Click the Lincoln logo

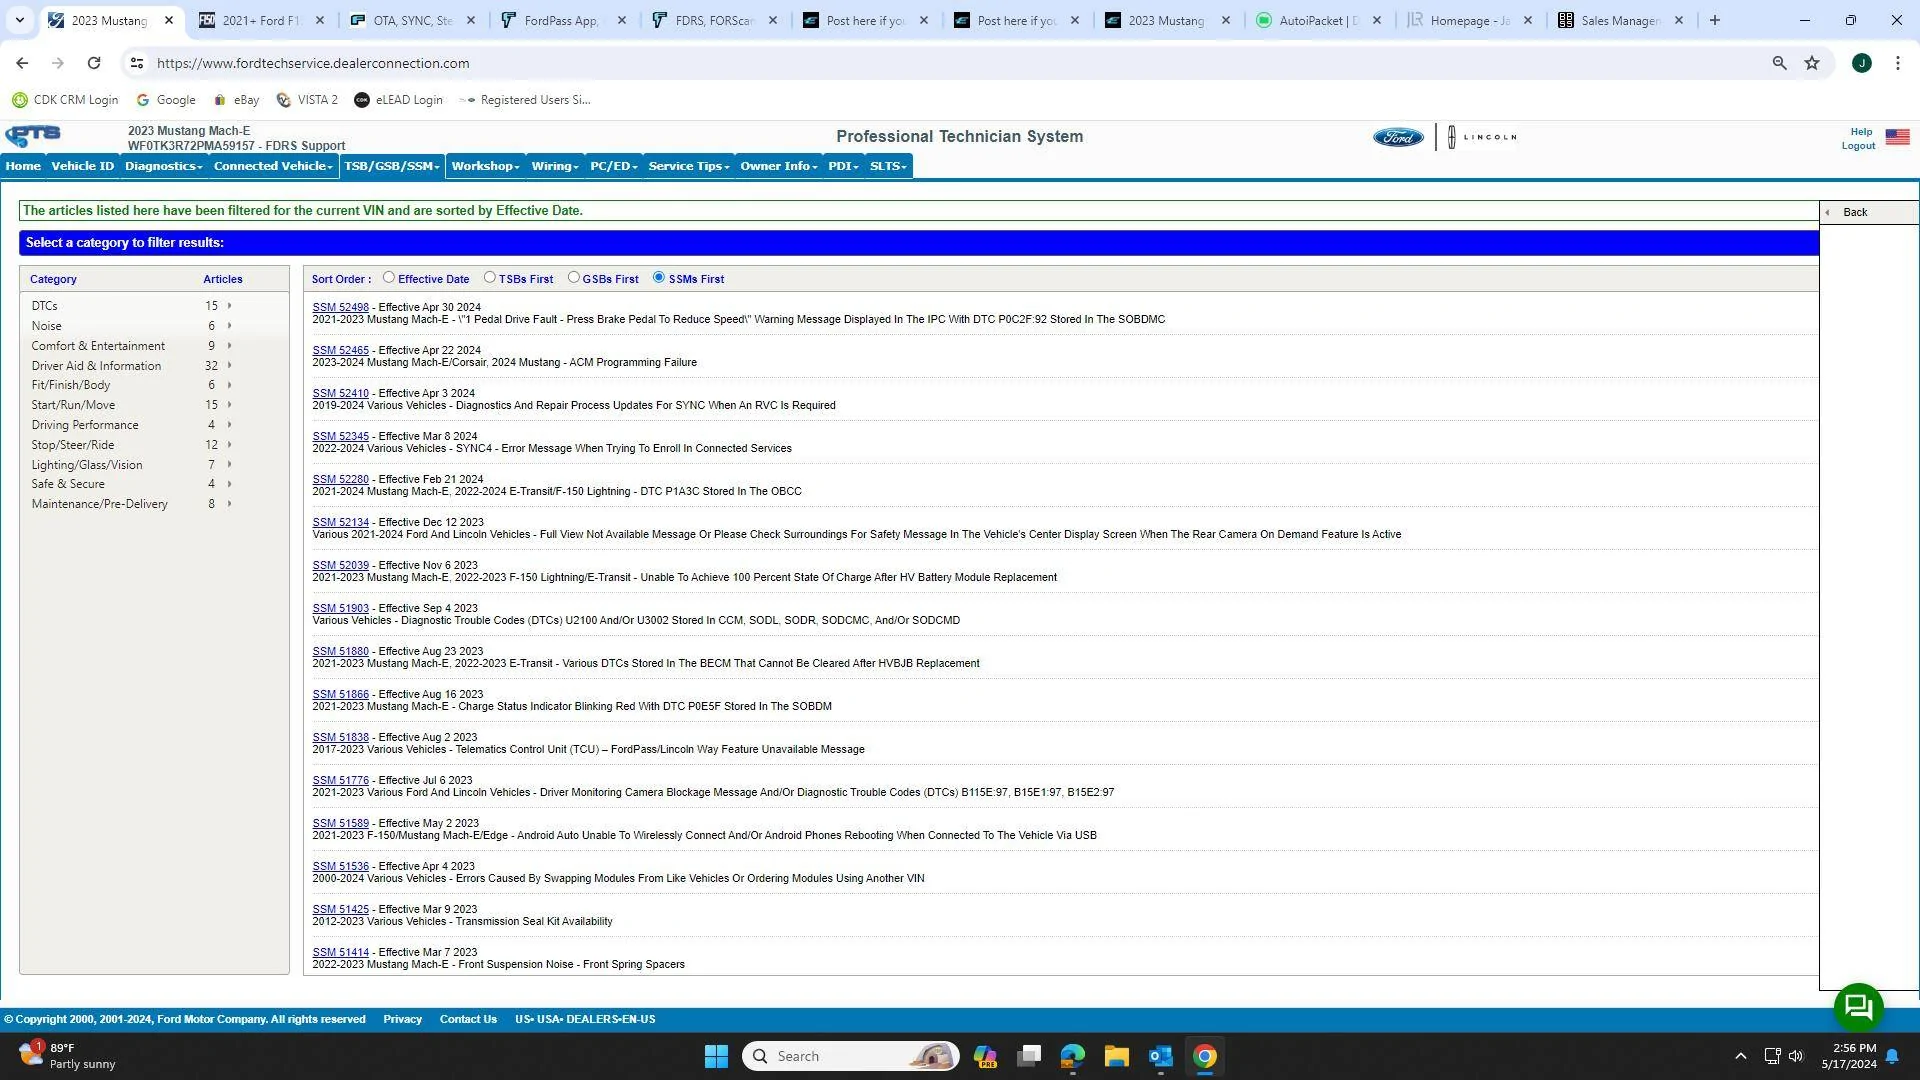[x=1482, y=137]
